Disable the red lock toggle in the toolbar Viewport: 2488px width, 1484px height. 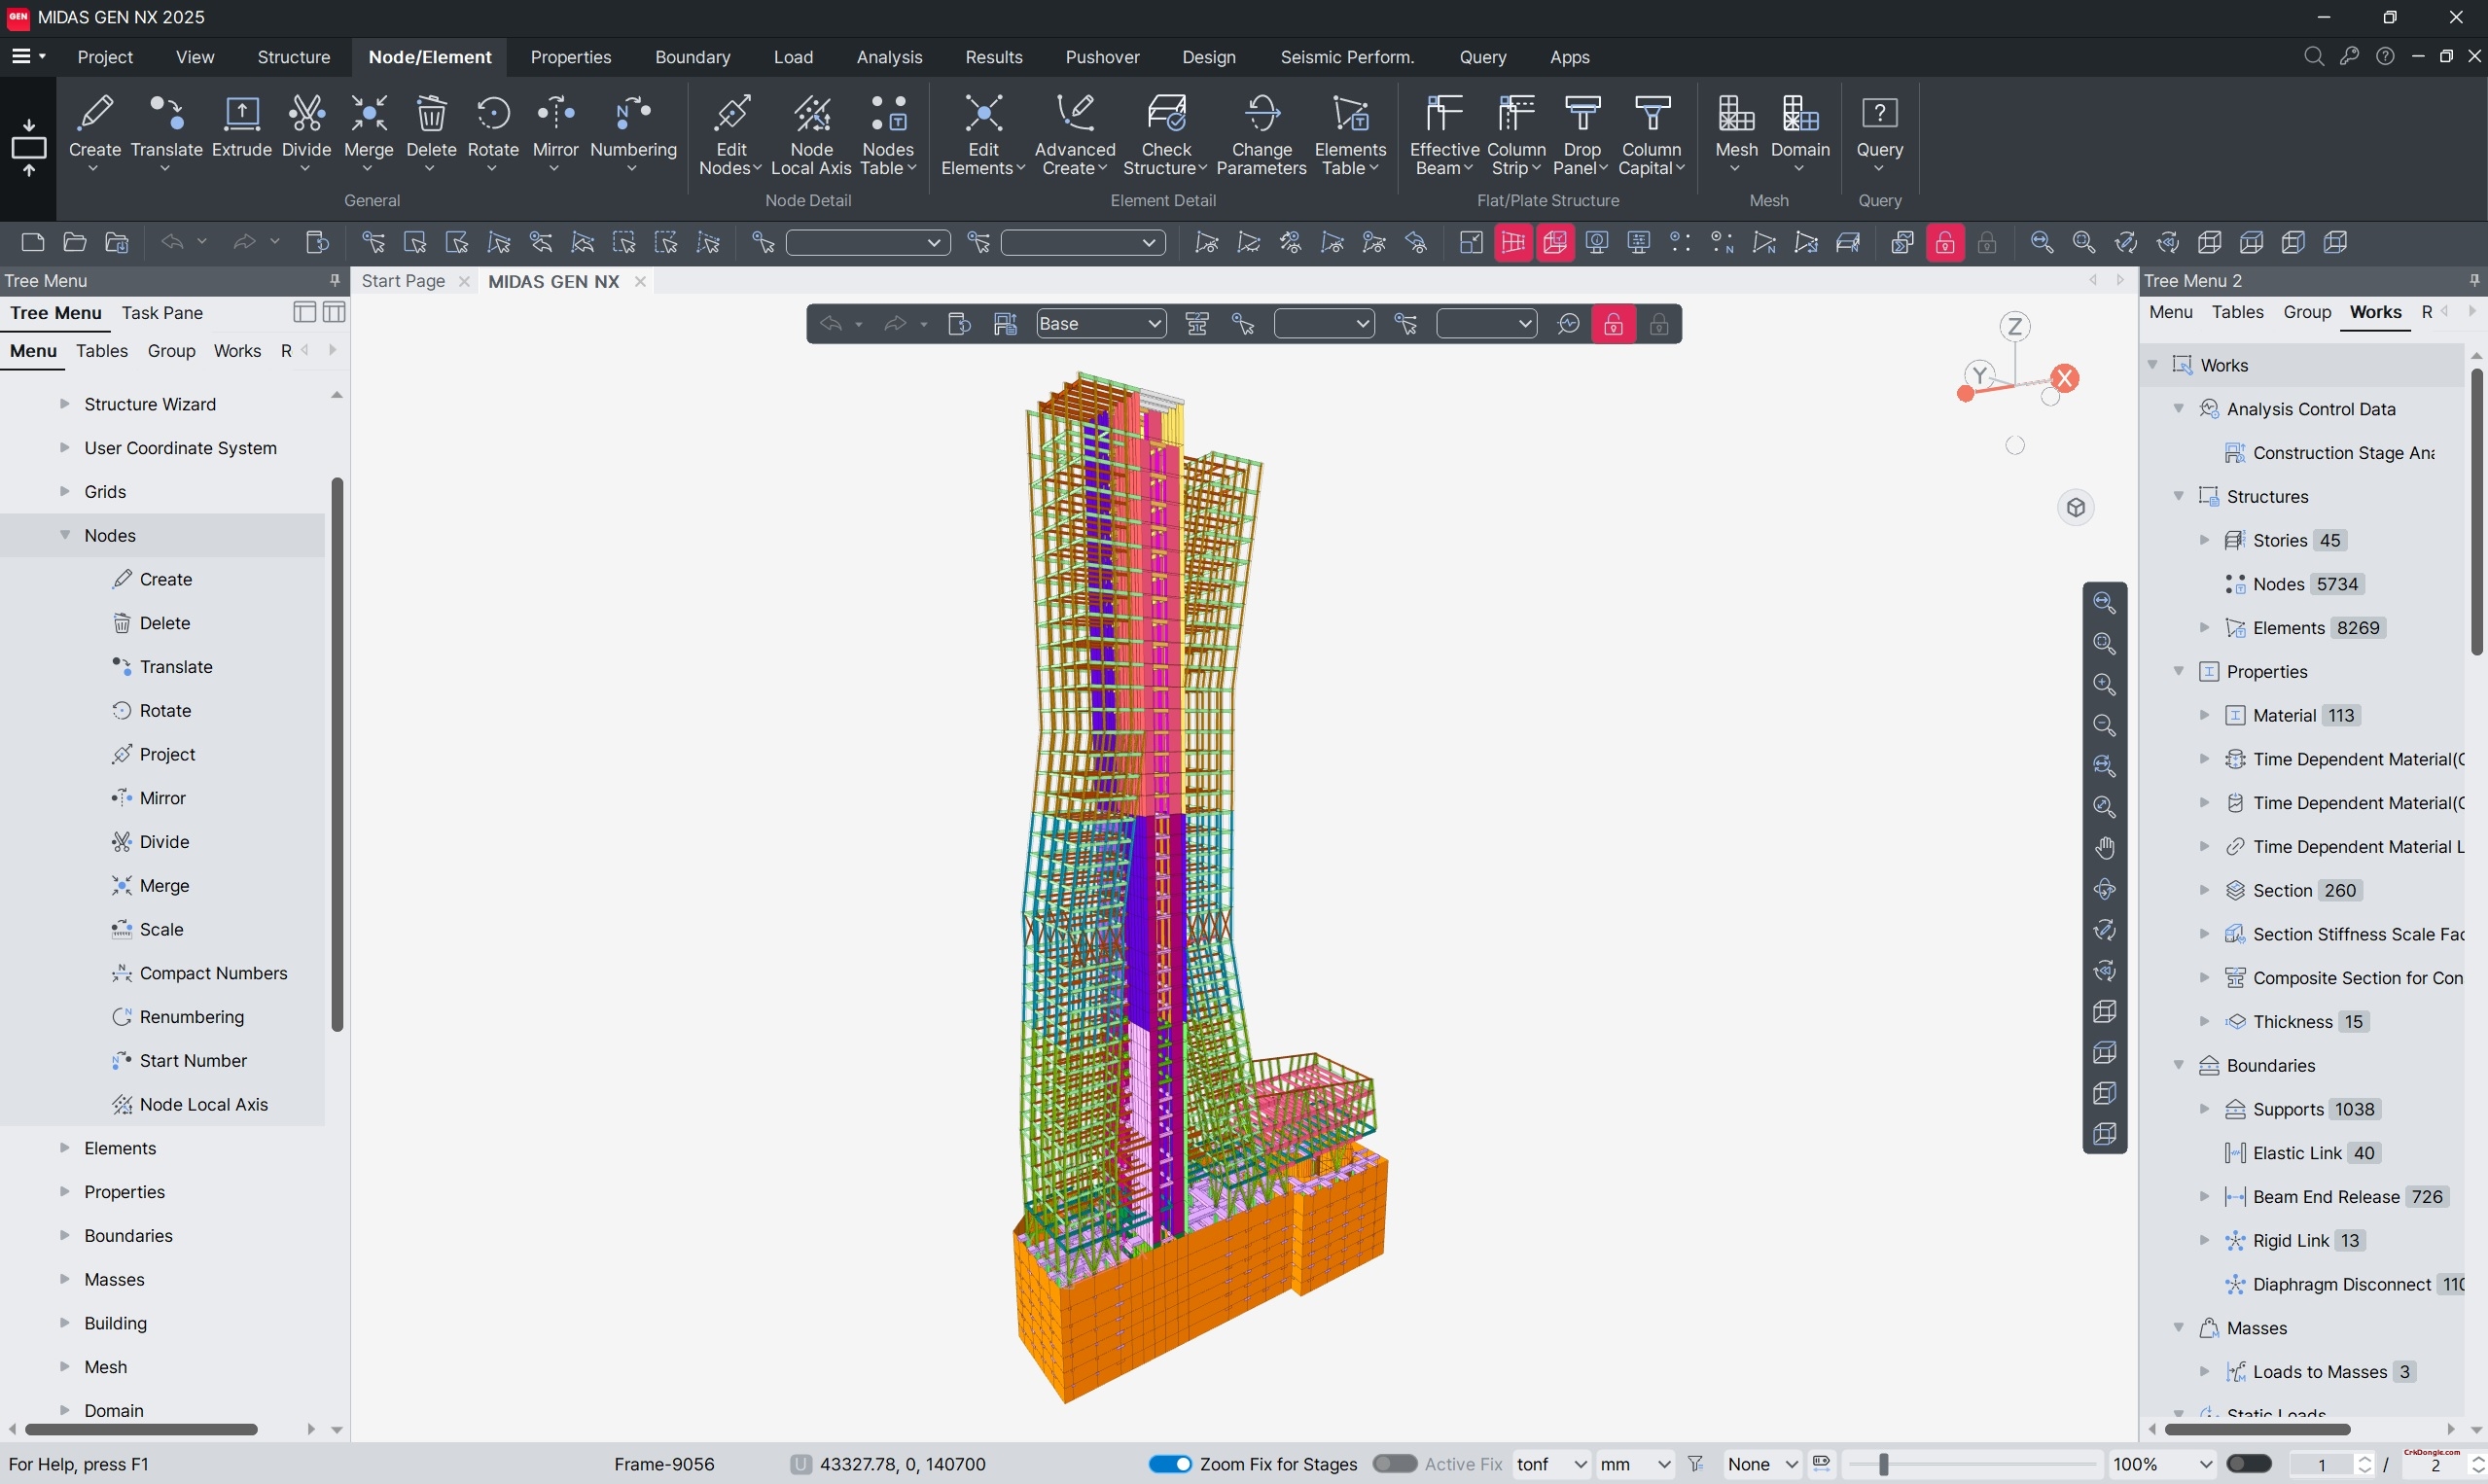click(1944, 242)
